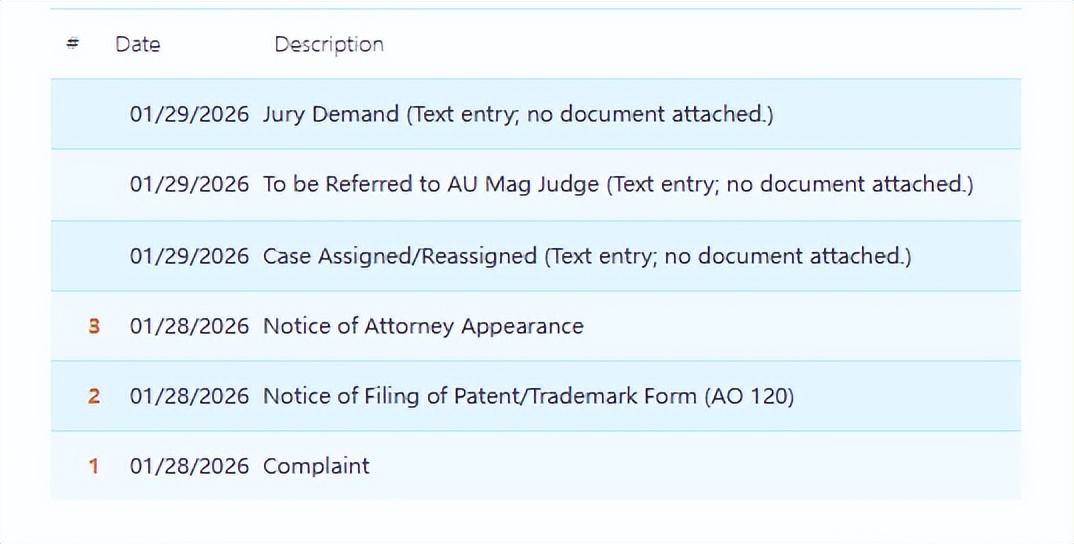Click the Jury Demand 'no document attached' note

(x=590, y=114)
